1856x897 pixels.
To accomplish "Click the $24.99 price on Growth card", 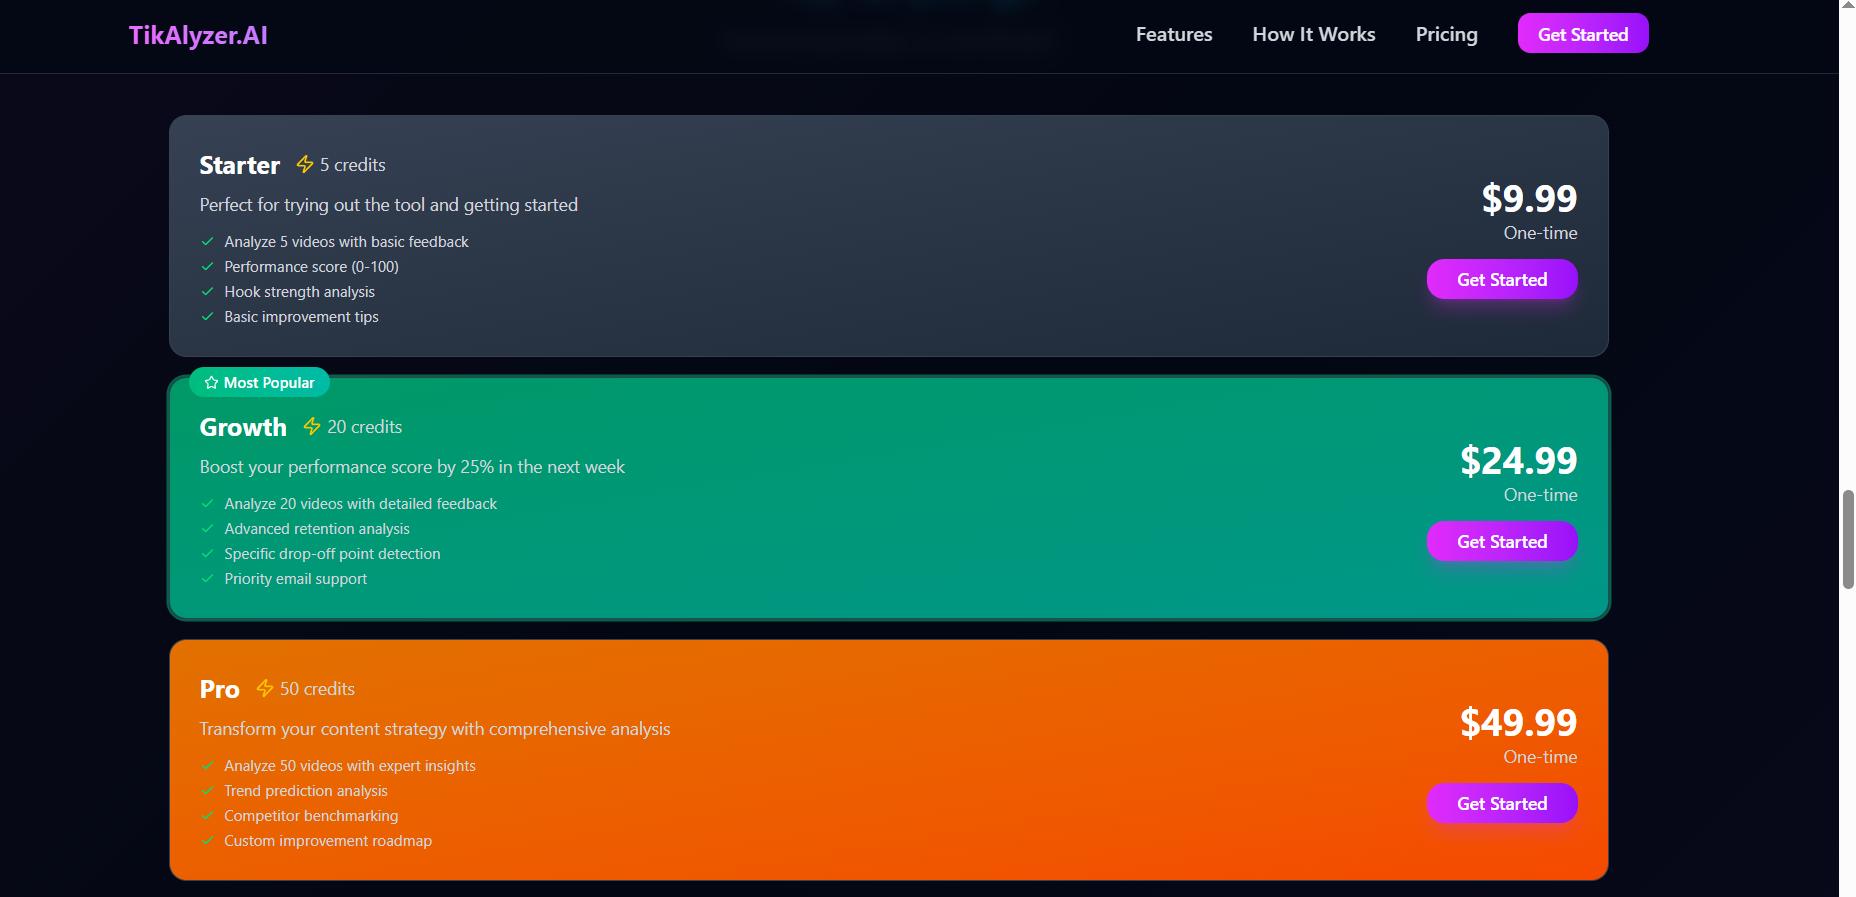I will [x=1518, y=460].
